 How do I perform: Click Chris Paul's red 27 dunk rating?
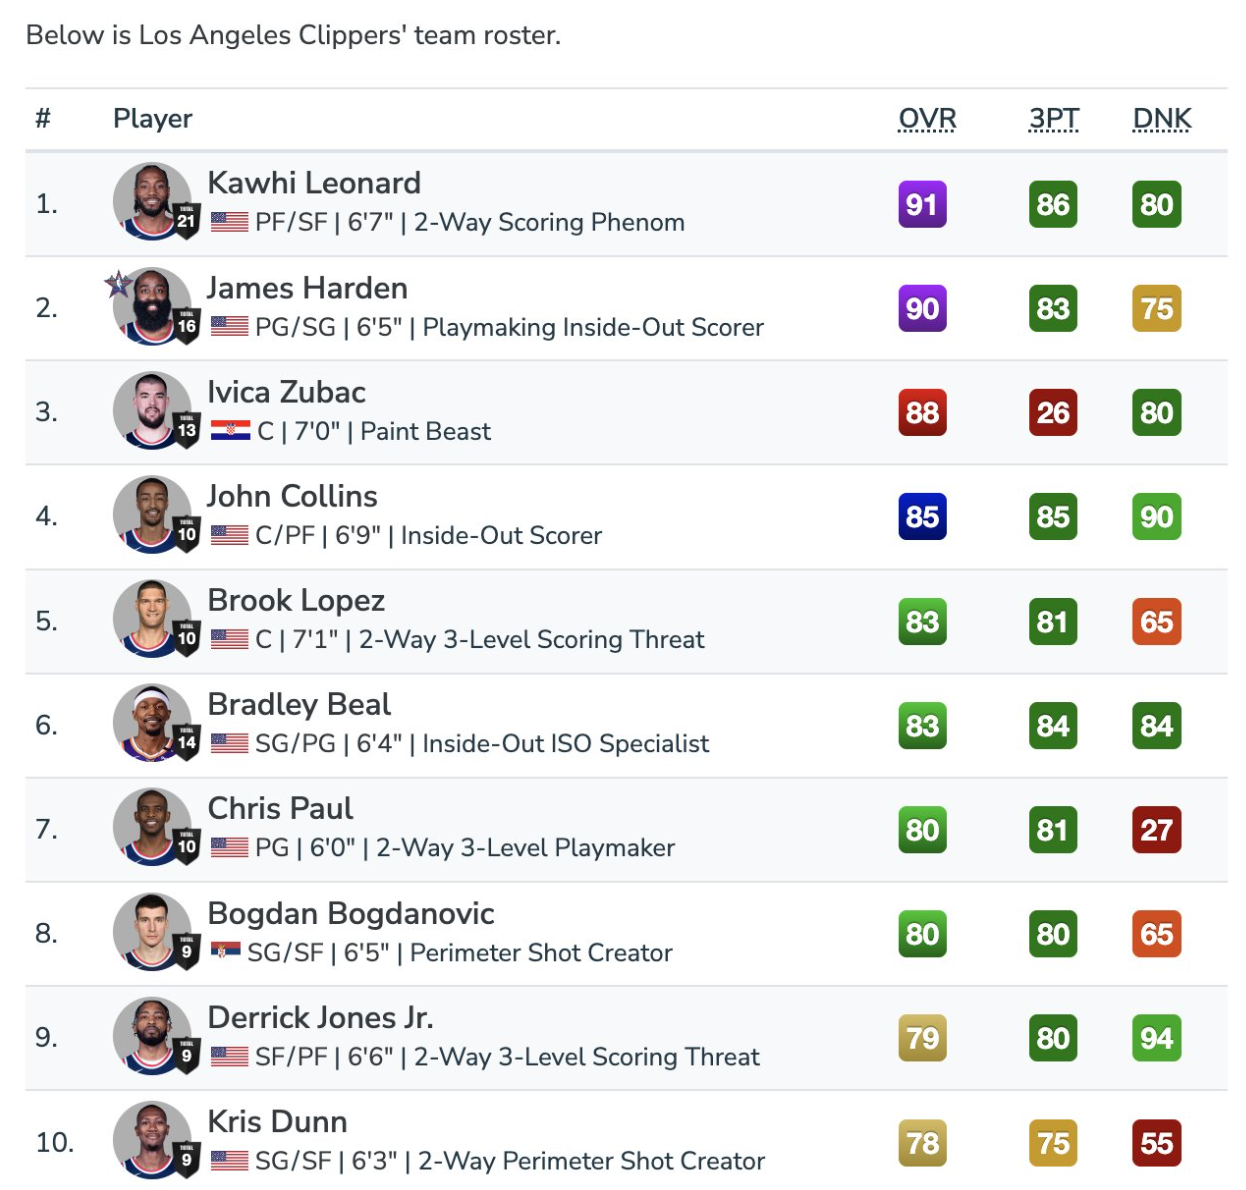point(1157,830)
